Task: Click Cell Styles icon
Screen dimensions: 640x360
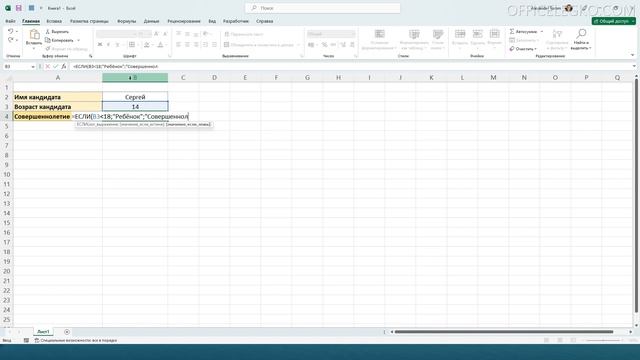Action: [x=438, y=34]
